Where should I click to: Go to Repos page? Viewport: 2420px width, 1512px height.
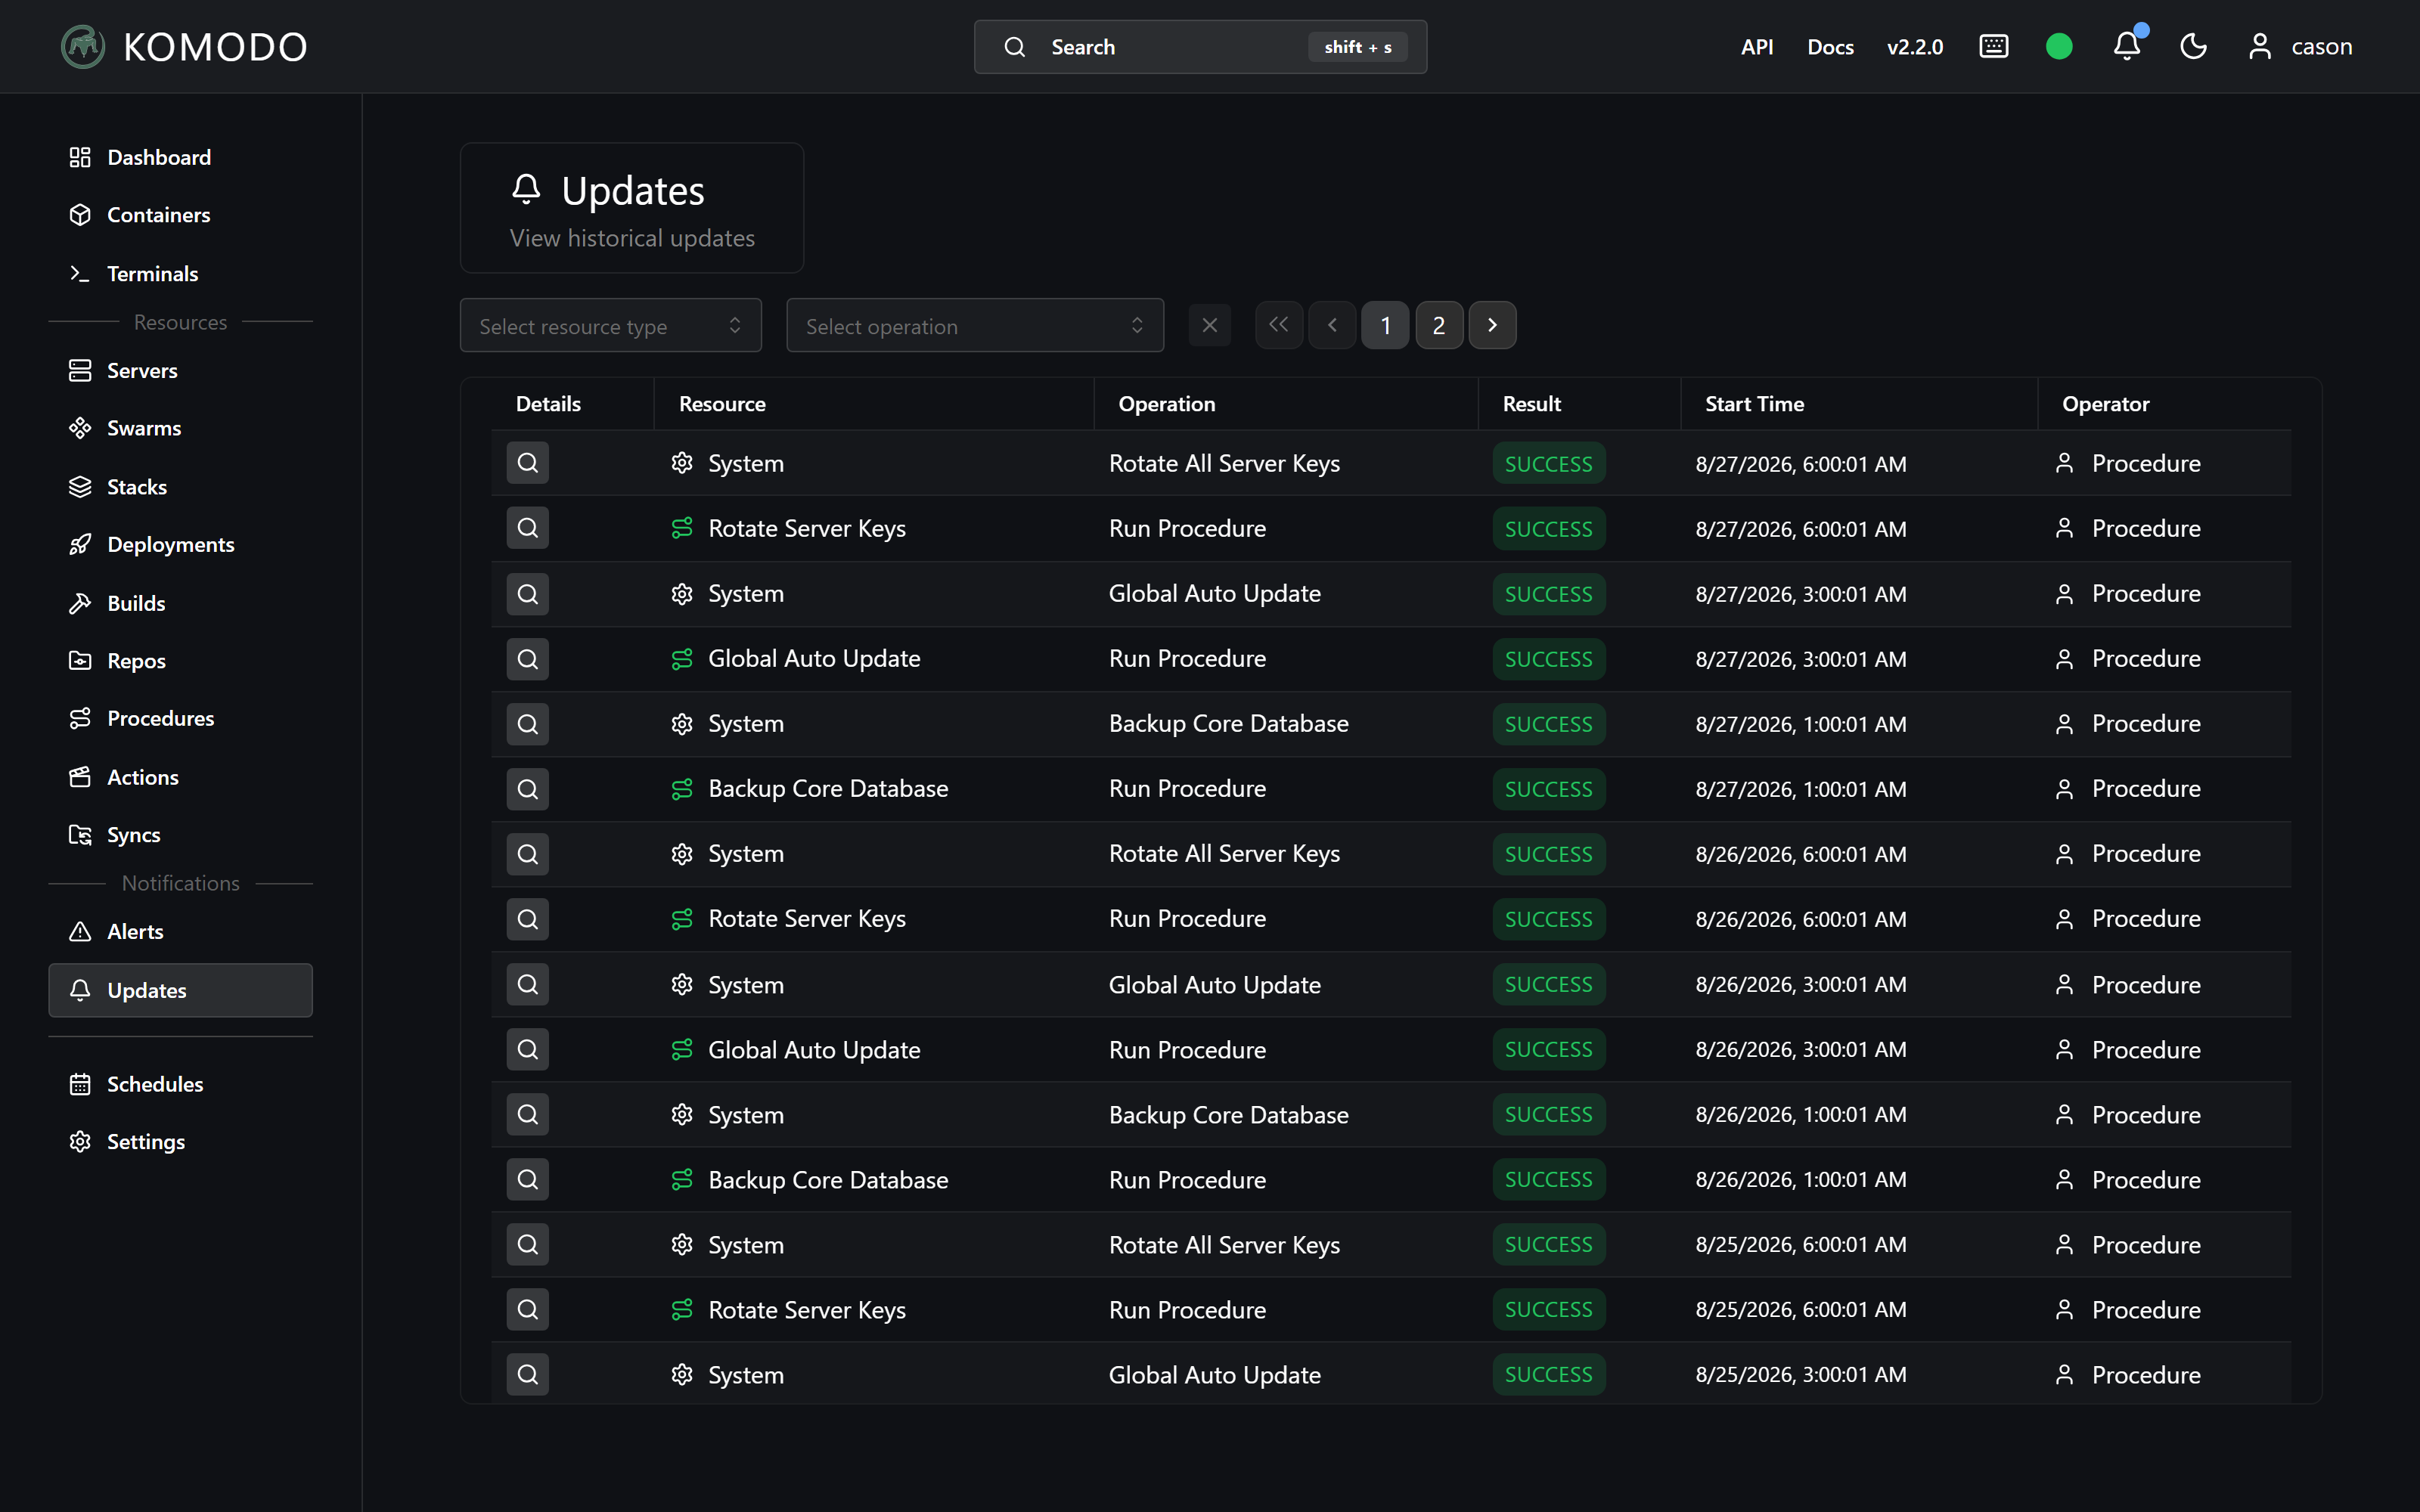tap(180, 661)
